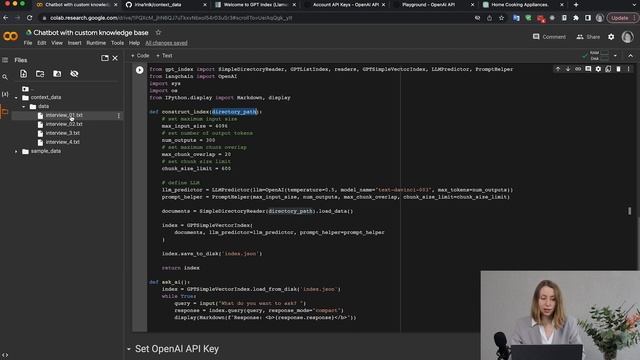Click the notebook vertical scrollbar thumb
This screenshot has width=640, height=360.
(630, 211)
